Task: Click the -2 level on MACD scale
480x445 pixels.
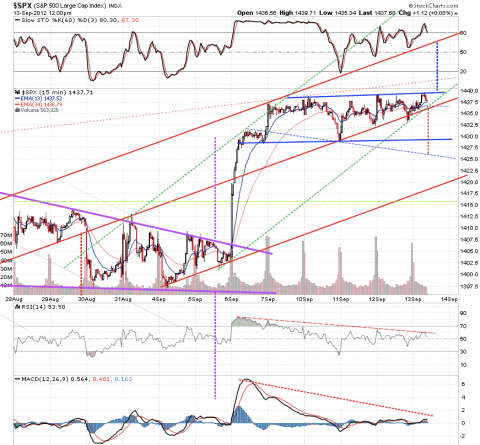Action: 463,436
